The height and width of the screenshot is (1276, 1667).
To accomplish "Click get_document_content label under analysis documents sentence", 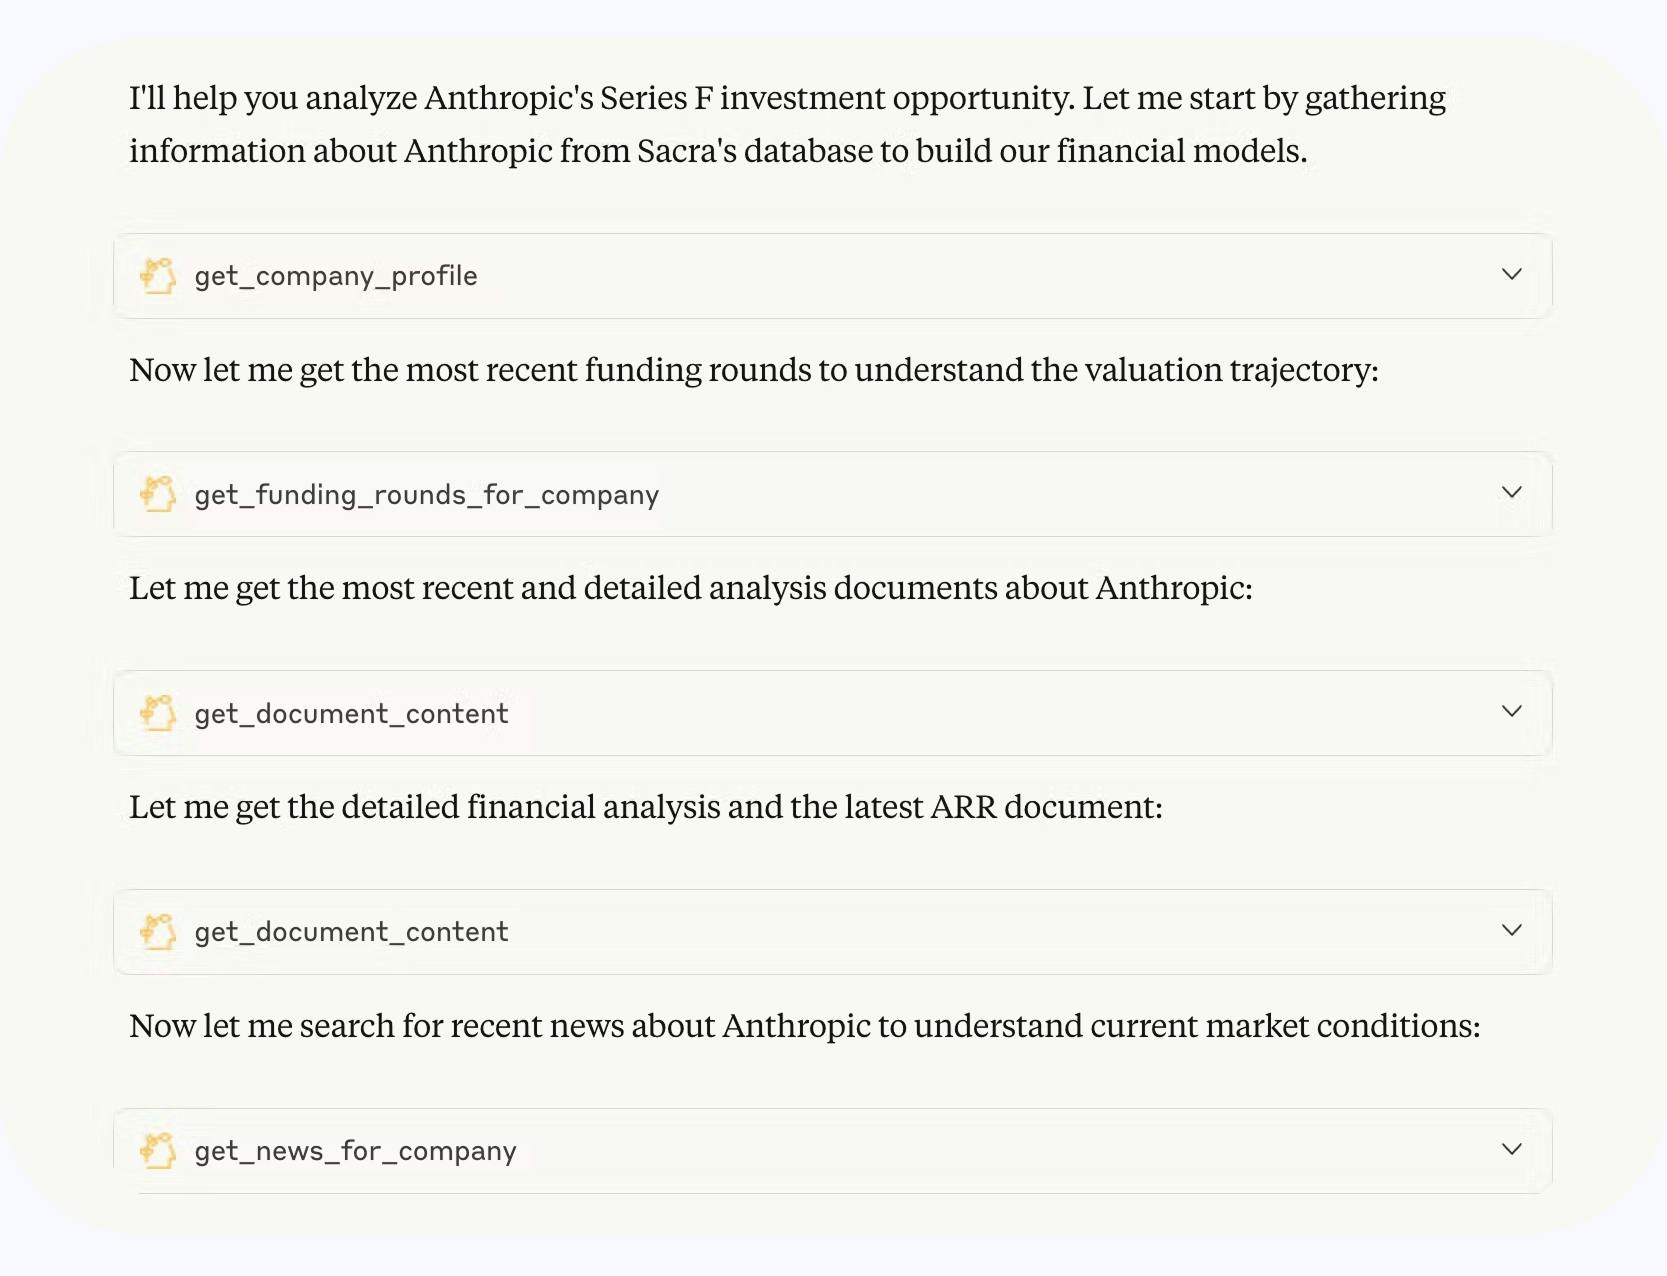I will pyautogui.click(x=351, y=714).
